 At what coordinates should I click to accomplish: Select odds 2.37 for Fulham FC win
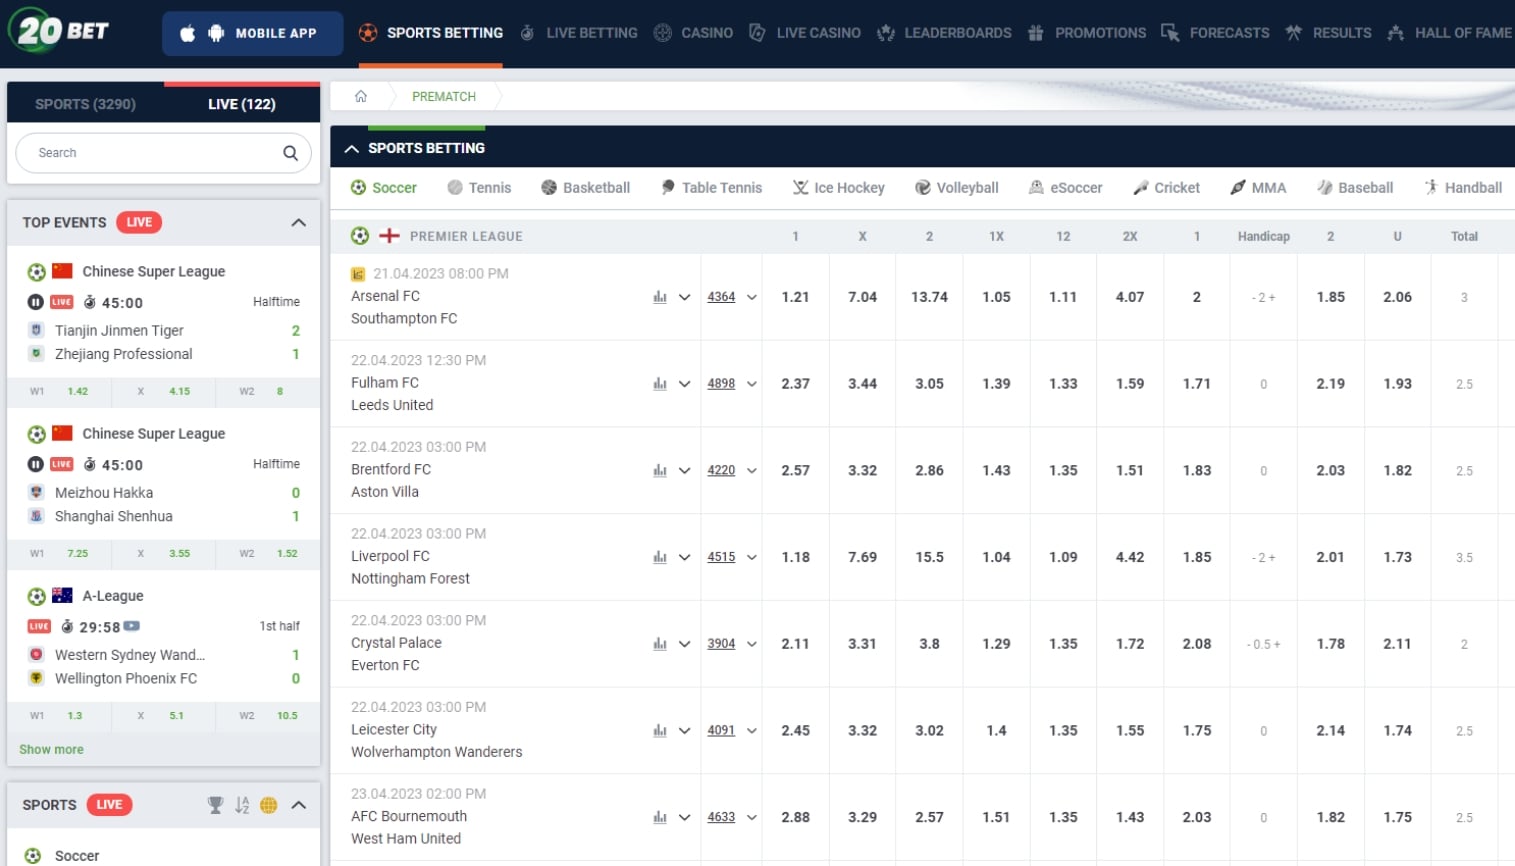tap(796, 384)
